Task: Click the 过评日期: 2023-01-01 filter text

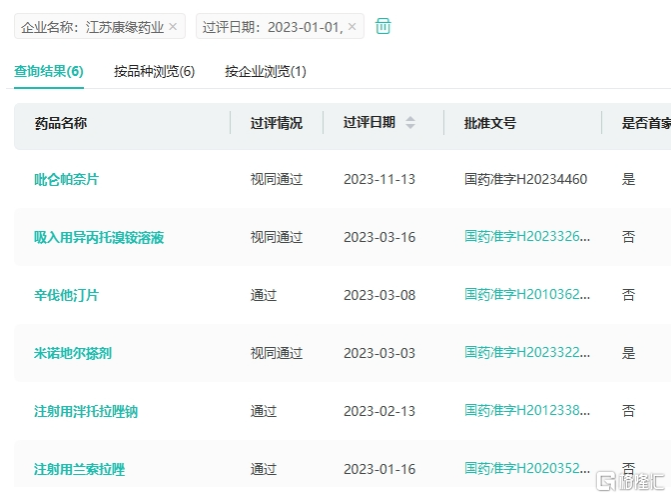Action: point(273,27)
